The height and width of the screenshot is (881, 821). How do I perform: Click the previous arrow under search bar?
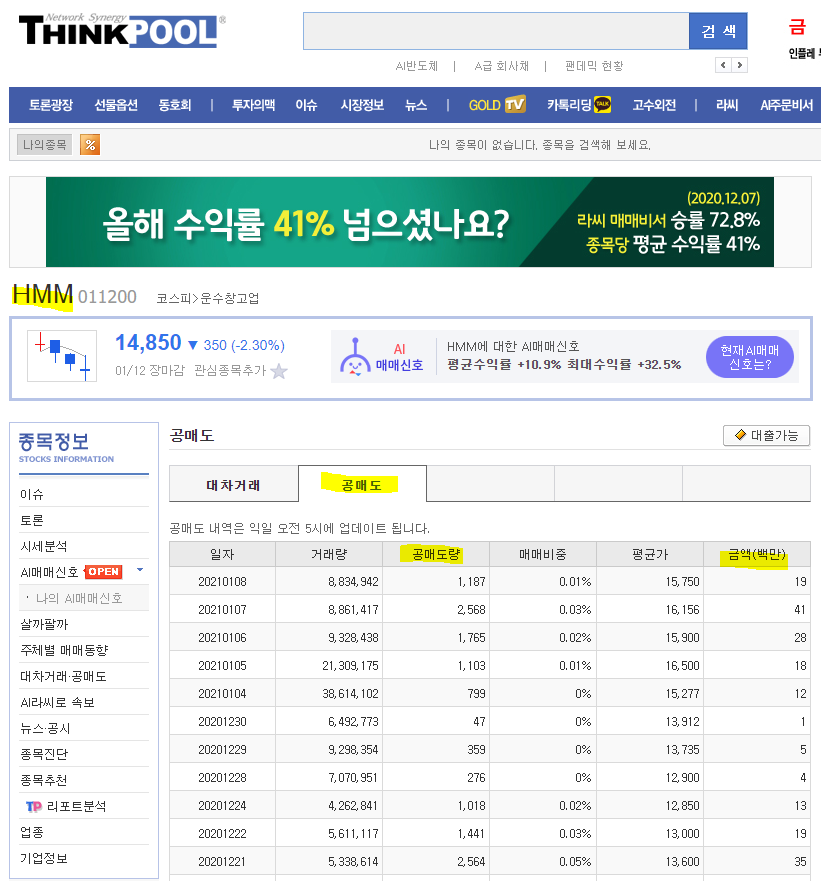tap(723, 65)
